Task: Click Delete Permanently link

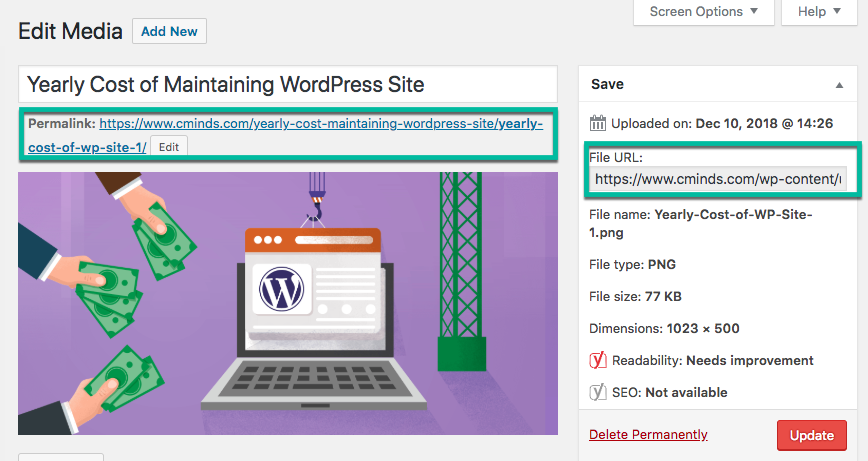Action: pos(648,435)
